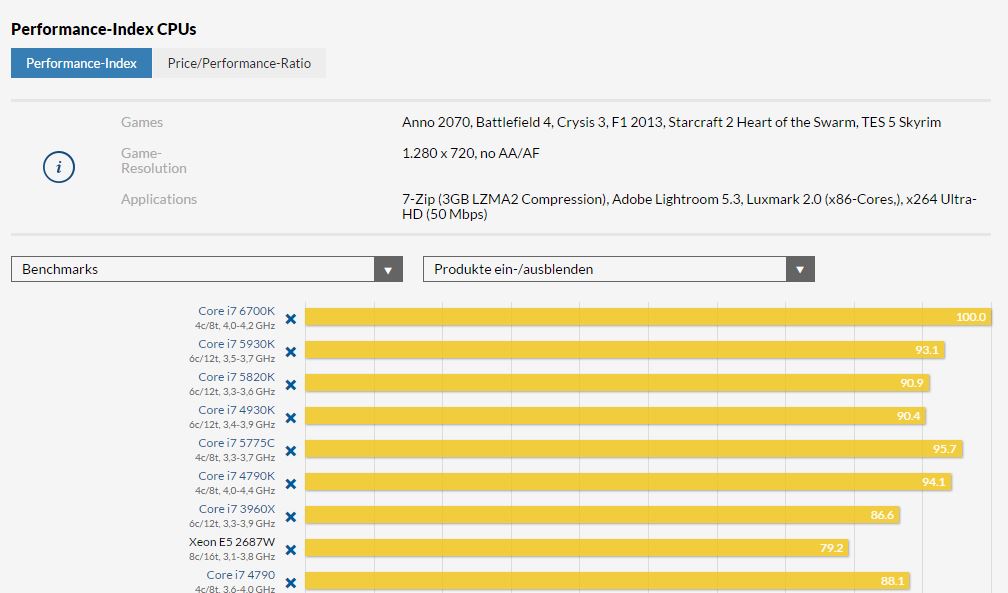This screenshot has width=1008, height=593.
Task: Open the Core i7 5930K link
Action: tap(237, 343)
